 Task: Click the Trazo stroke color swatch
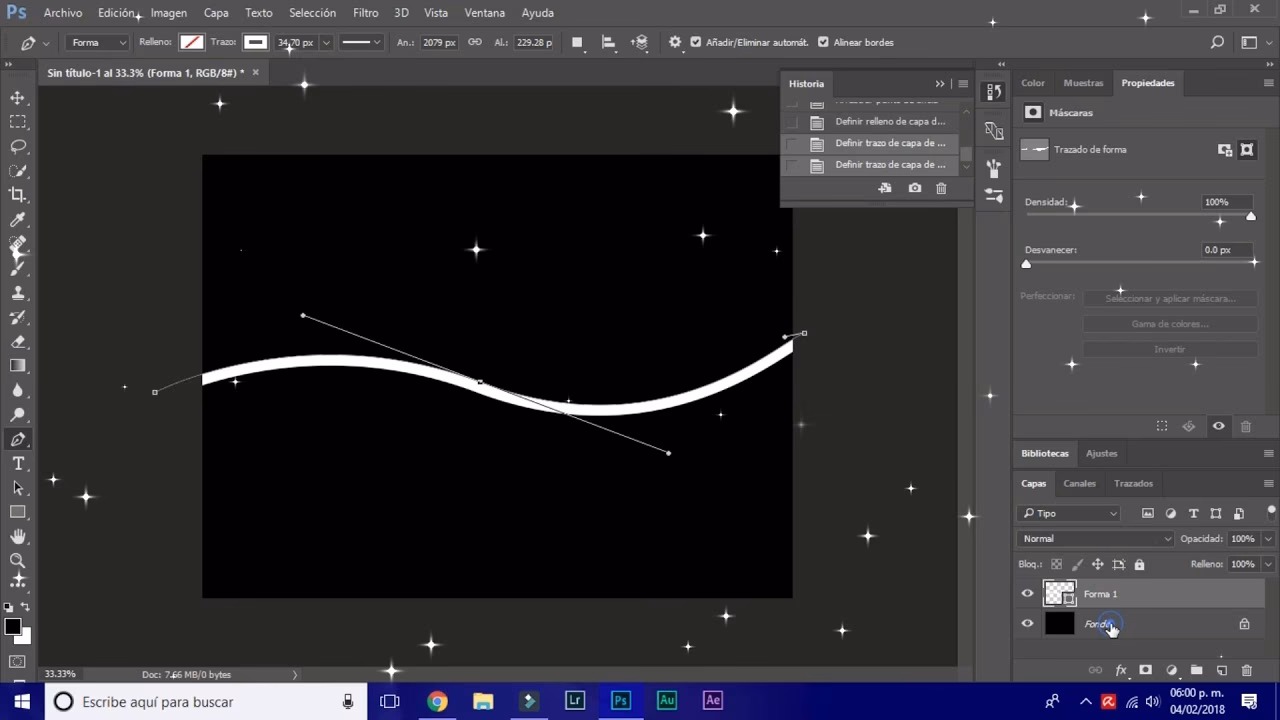[255, 42]
